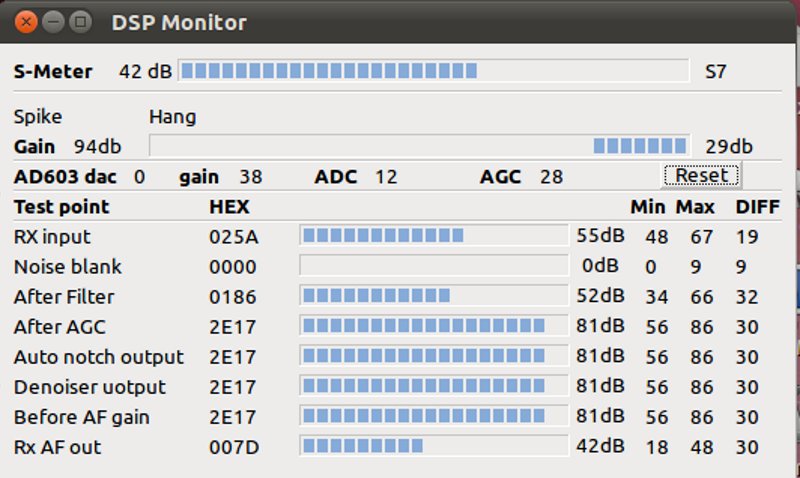
Task: Click the RX input level bar
Action: click(x=434, y=236)
